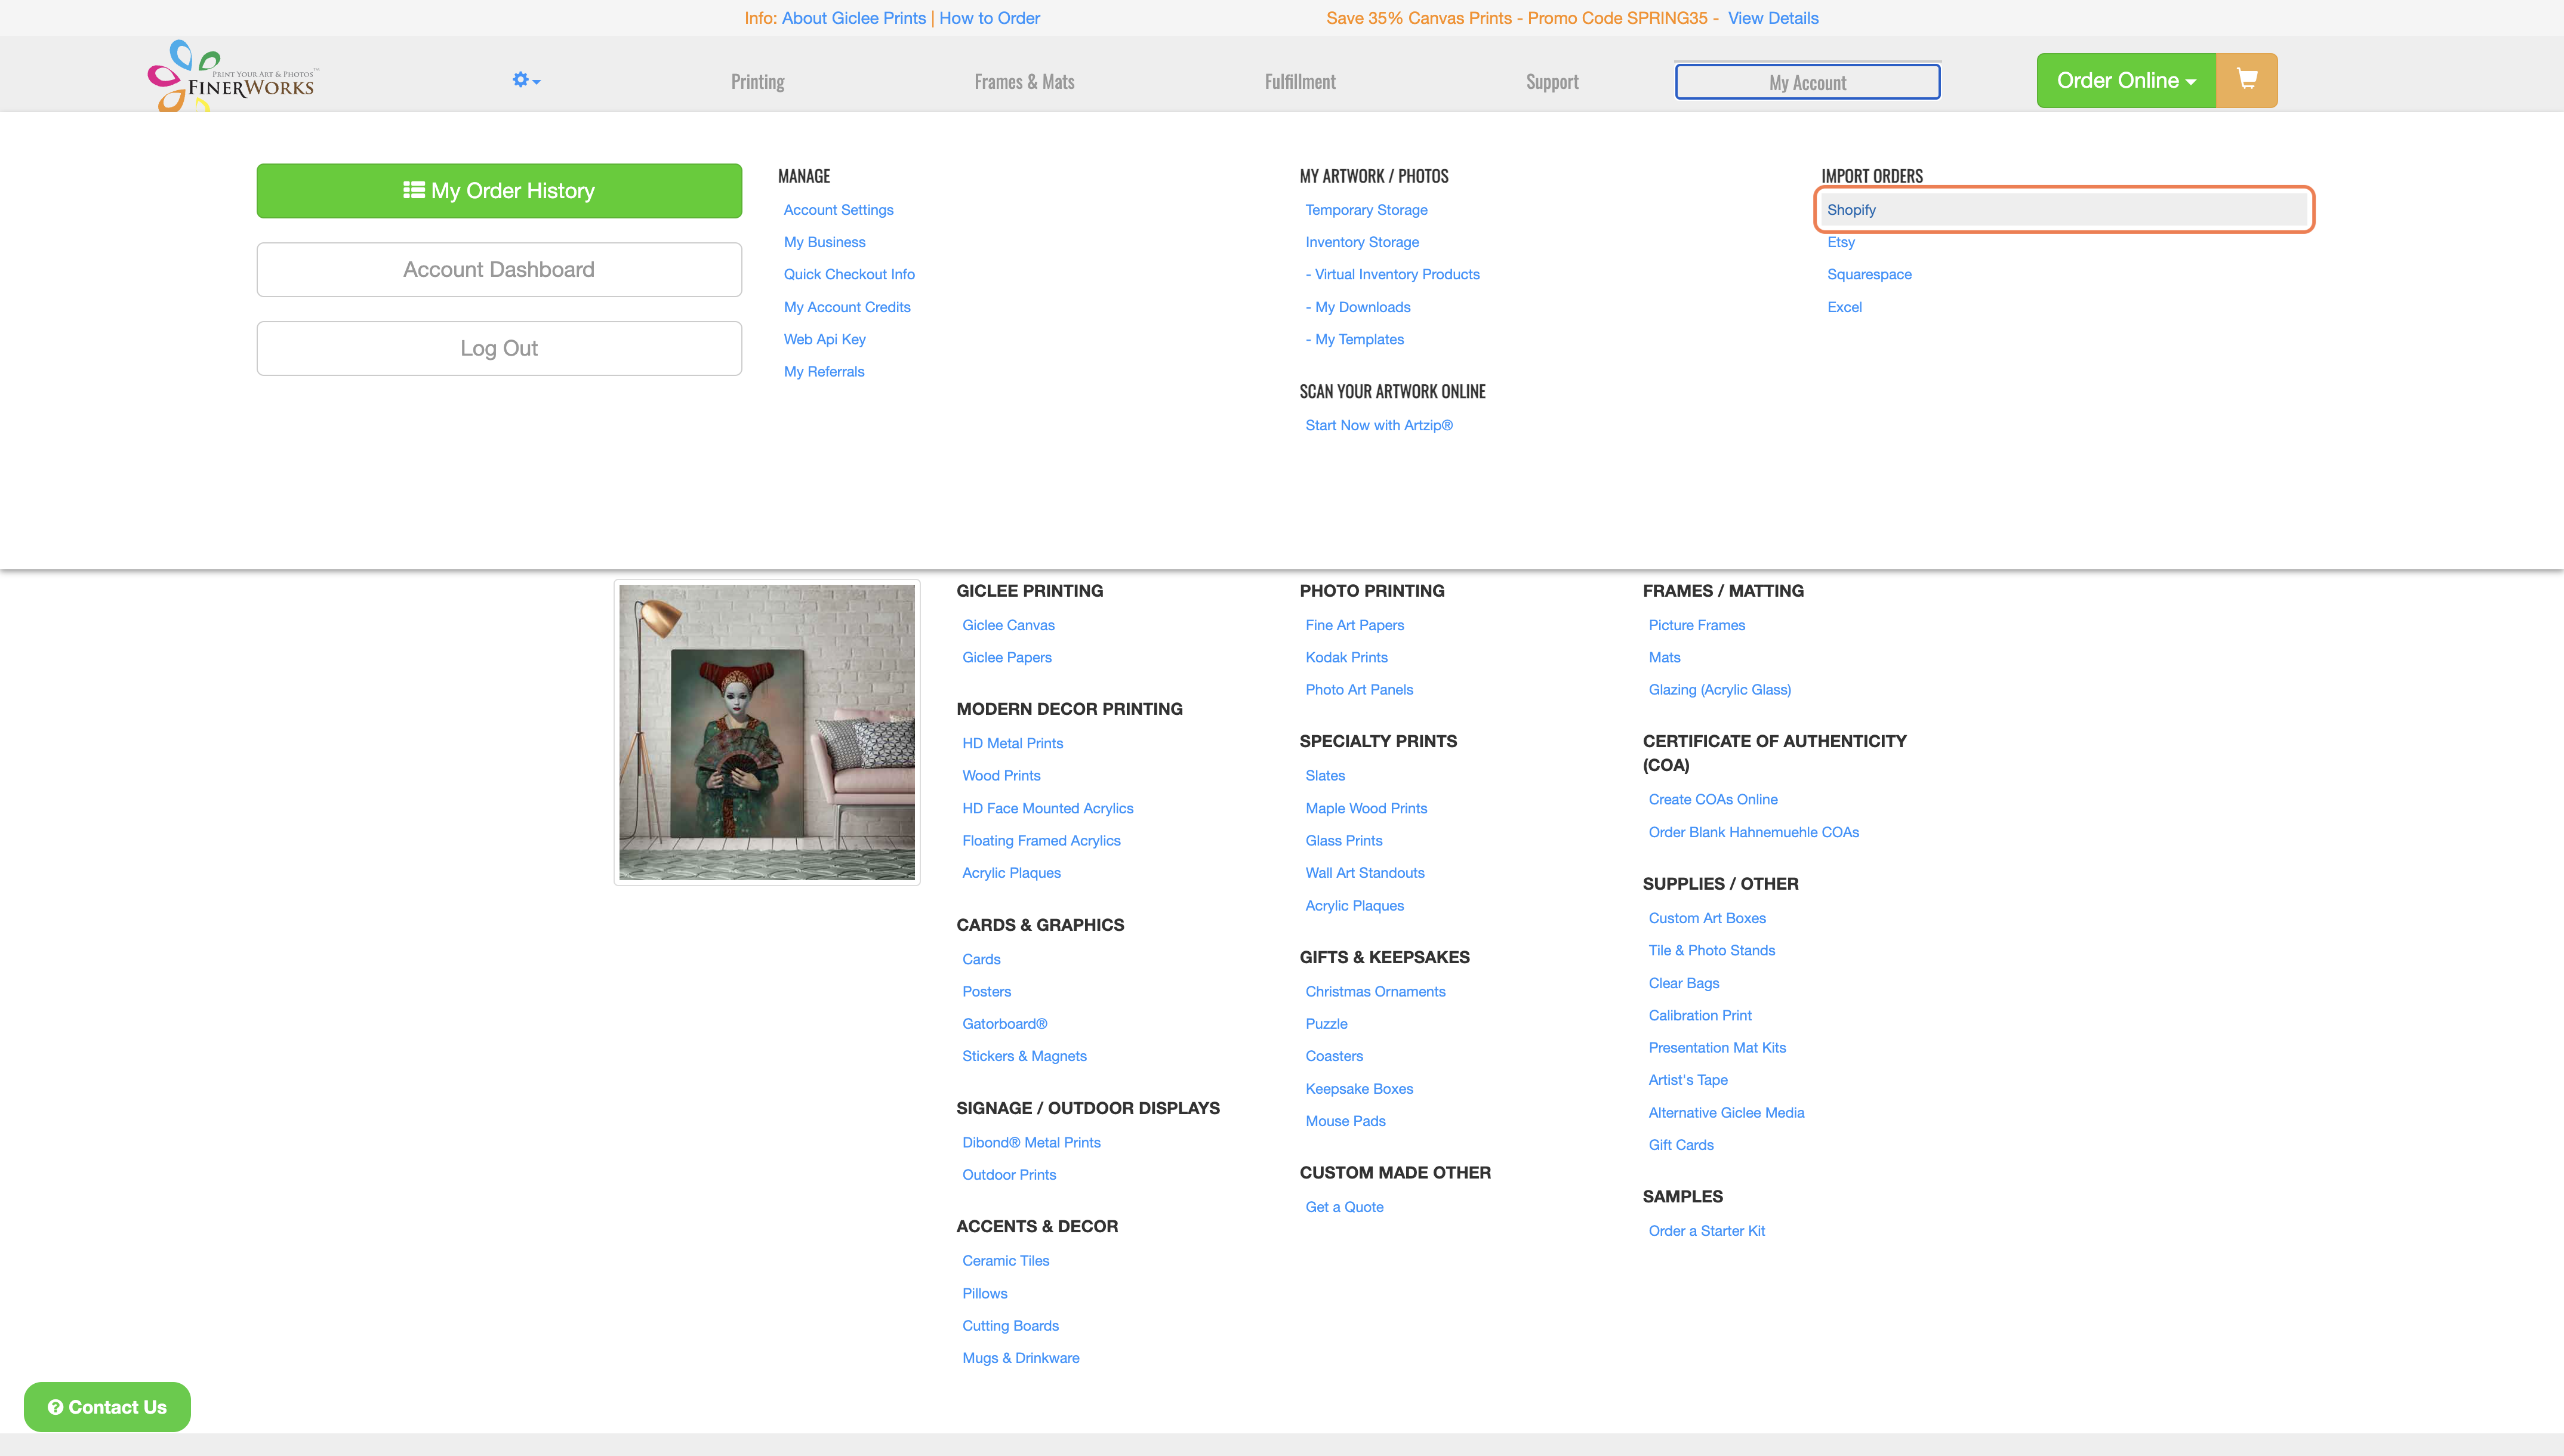View Details of SPRING35 promo

pos(1773,18)
